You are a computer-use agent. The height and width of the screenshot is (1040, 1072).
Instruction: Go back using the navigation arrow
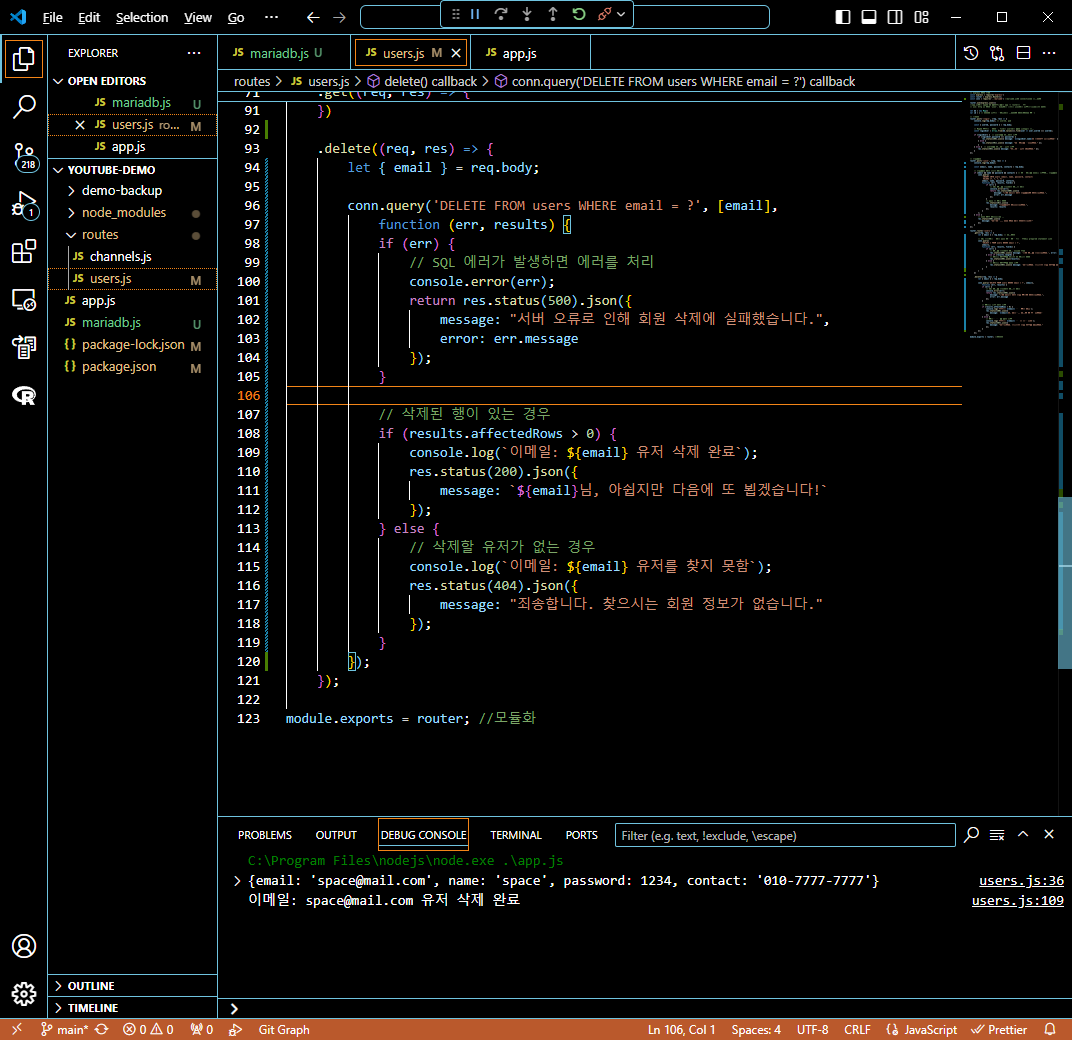tap(312, 18)
